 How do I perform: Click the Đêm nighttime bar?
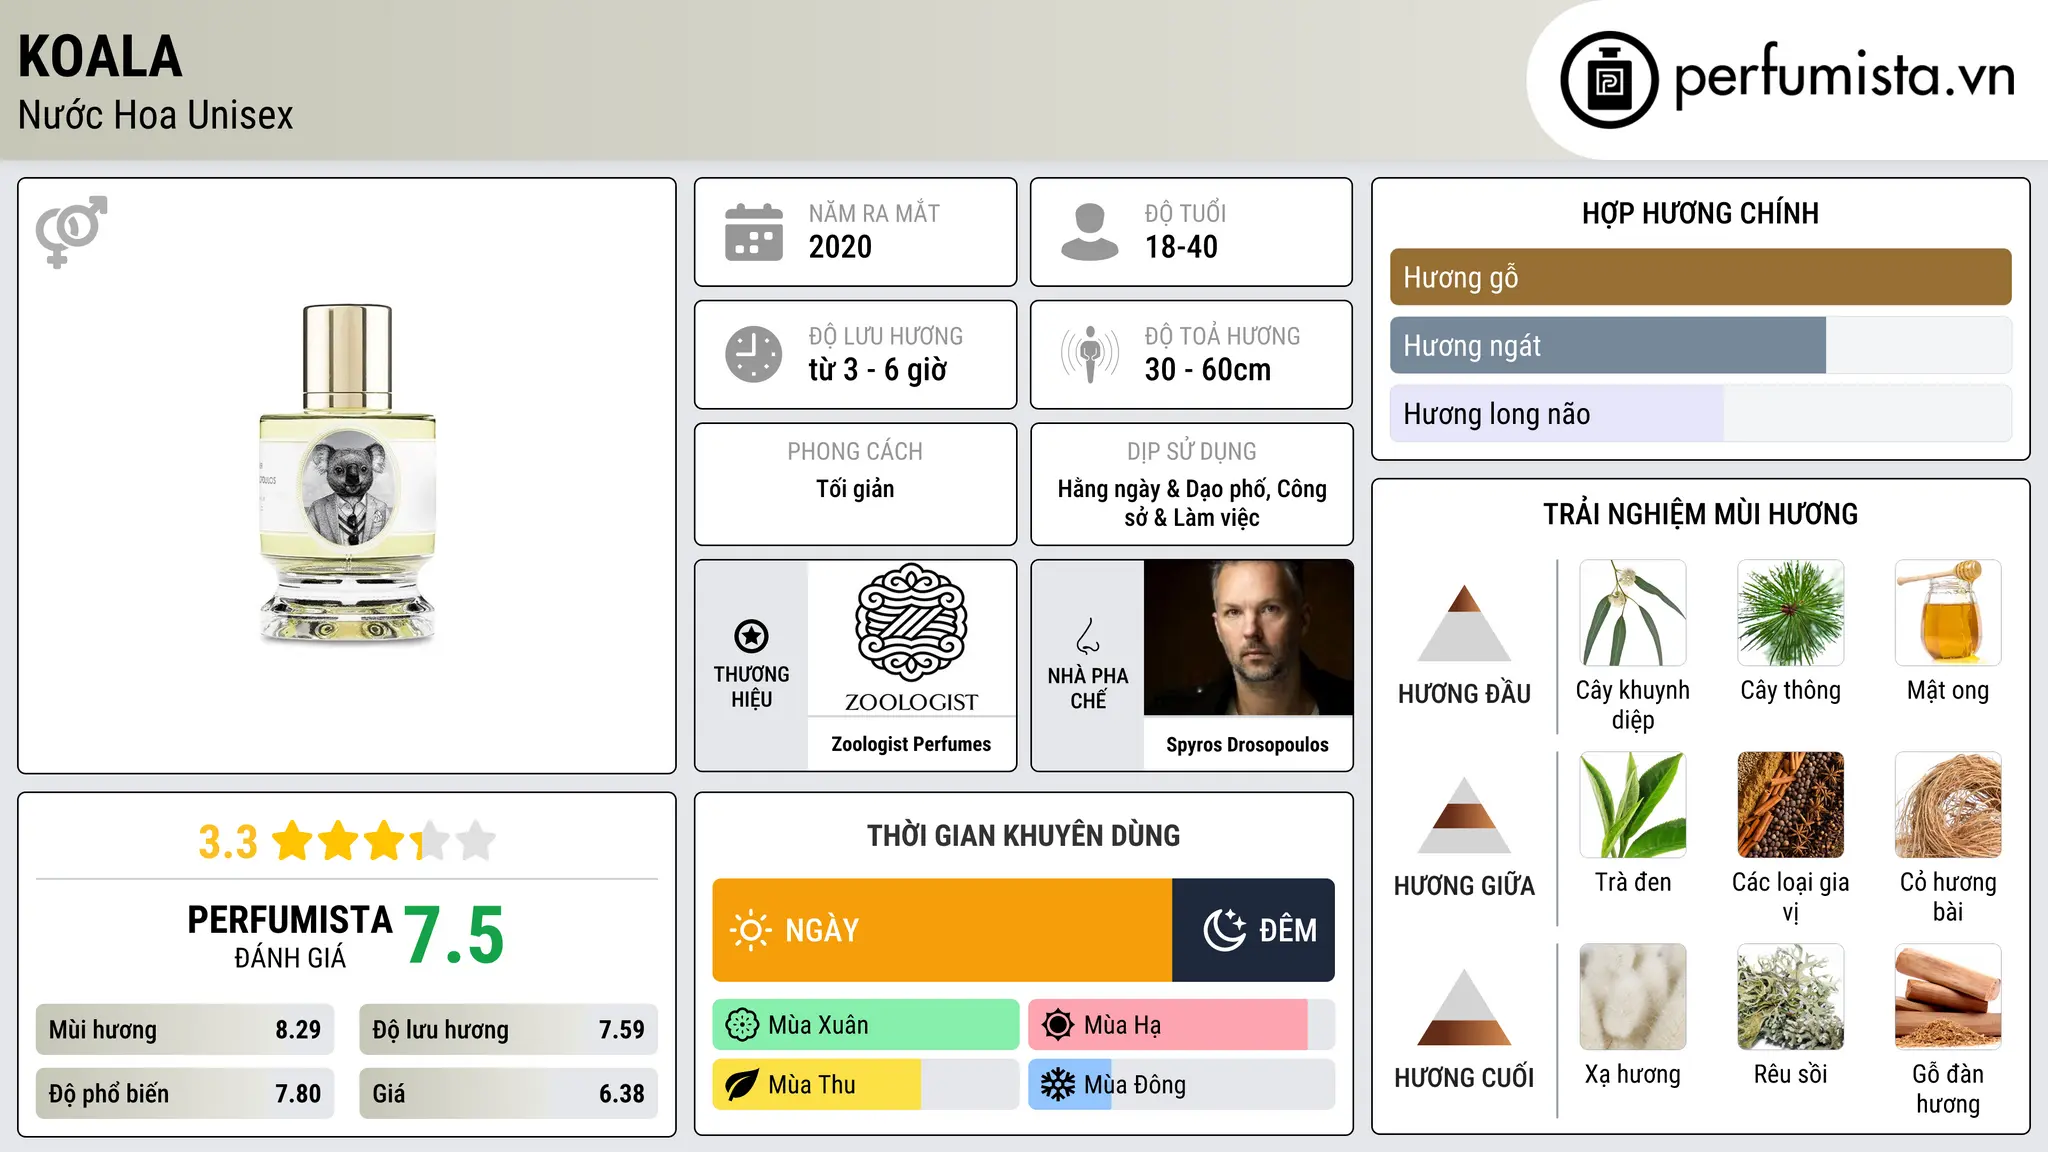pyautogui.click(x=1253, y=930)
